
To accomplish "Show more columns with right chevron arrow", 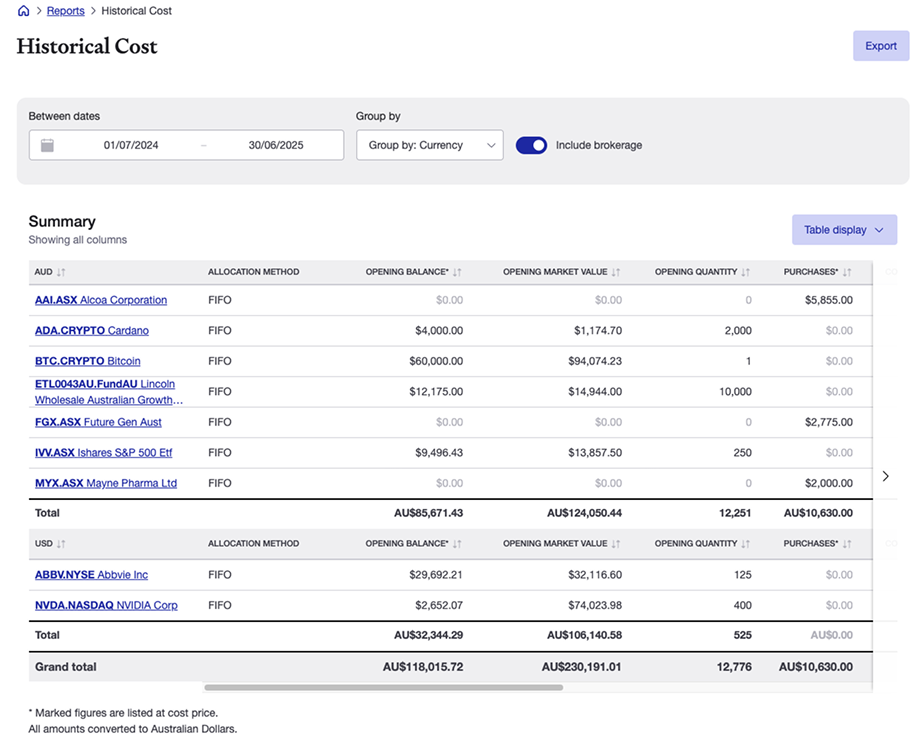I will point(885,476).
